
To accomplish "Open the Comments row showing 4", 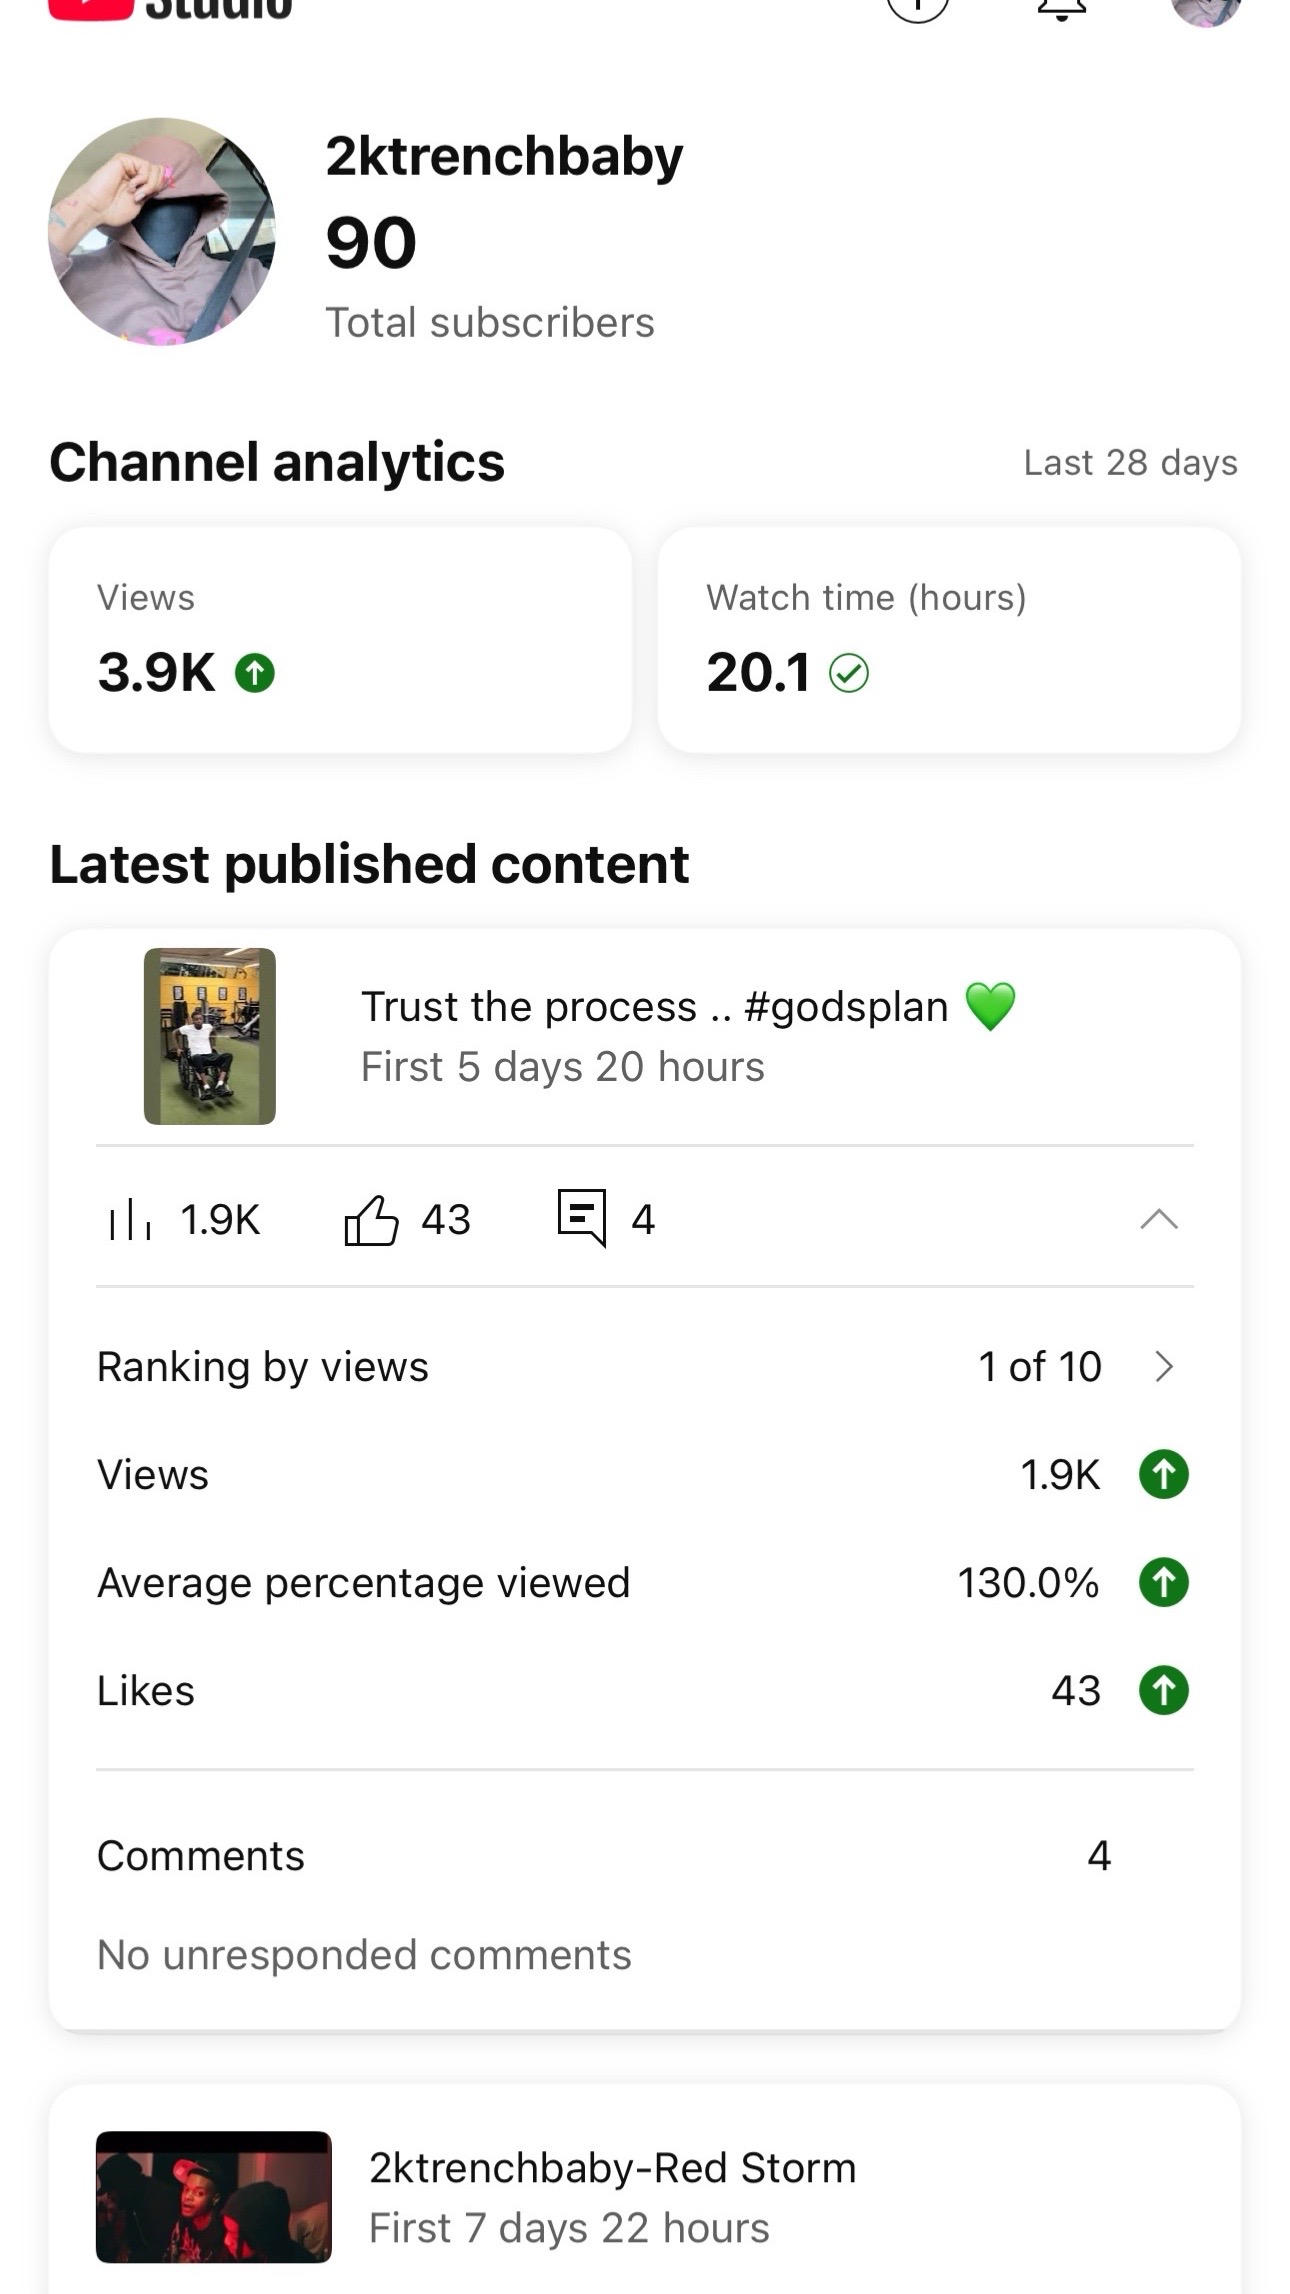I will 645,1855.
